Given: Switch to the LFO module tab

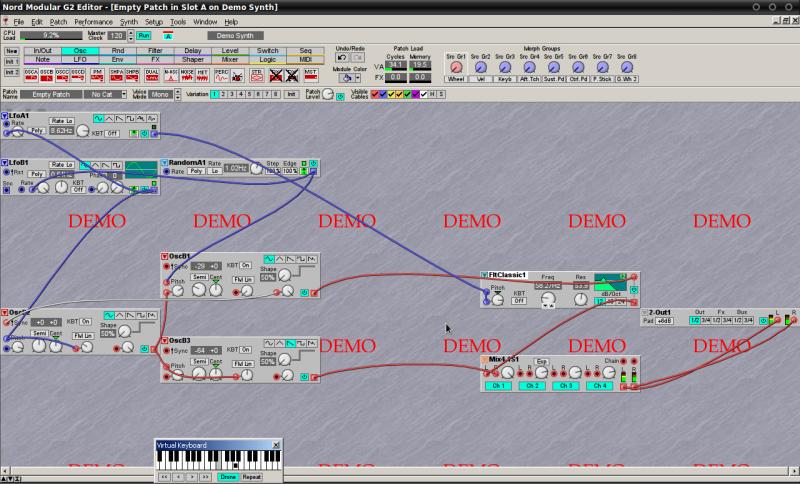Looking at the screenshot, I should [80, 59].
